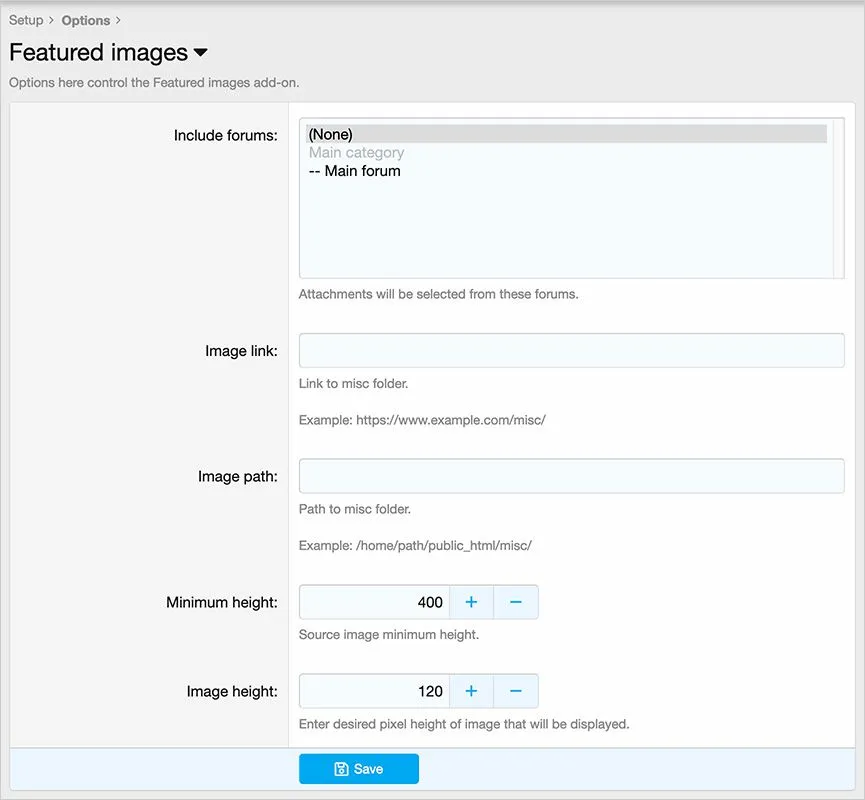Choose '-- Main forum' in the forums list
Viewport: 865px width, 800px height.
tap(355, 171)
